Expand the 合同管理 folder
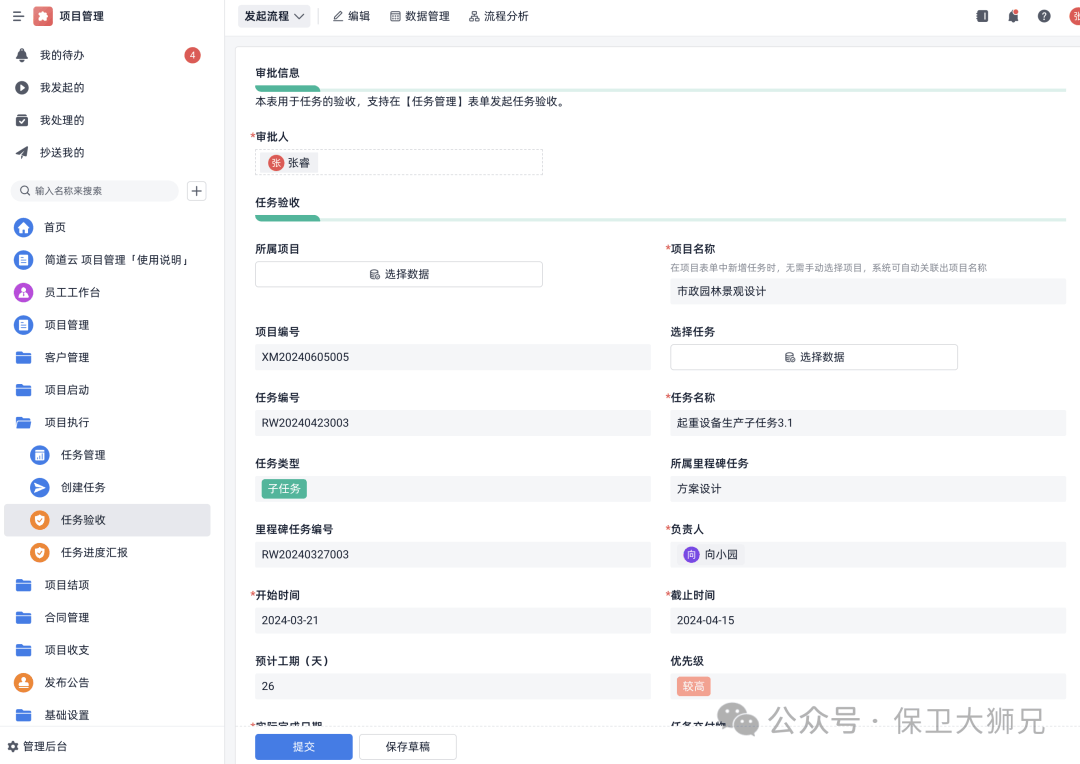The height and width of the screenshot is (764, 1080). (67, 618)
